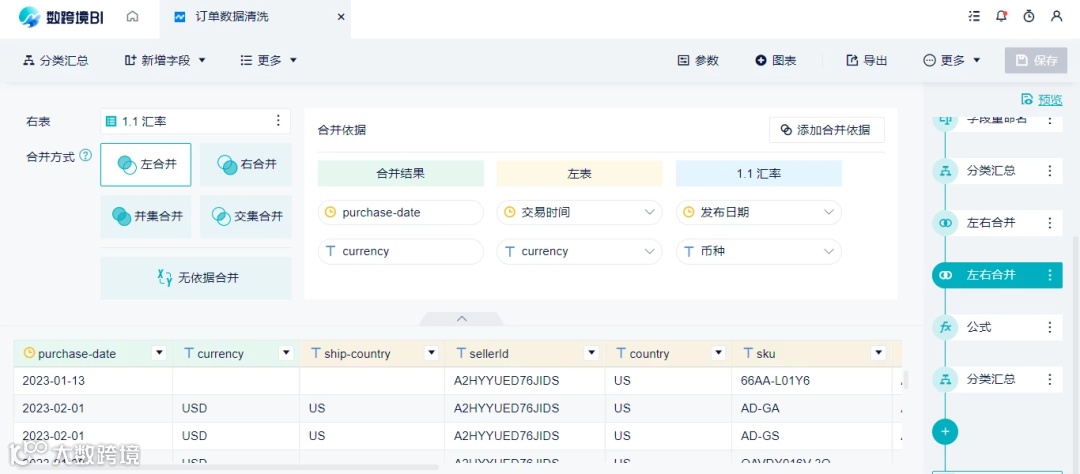This screenshot has height=474, width=1080.
Task: Select the 左合并 merge mode
Action: (x=146, y=165)
